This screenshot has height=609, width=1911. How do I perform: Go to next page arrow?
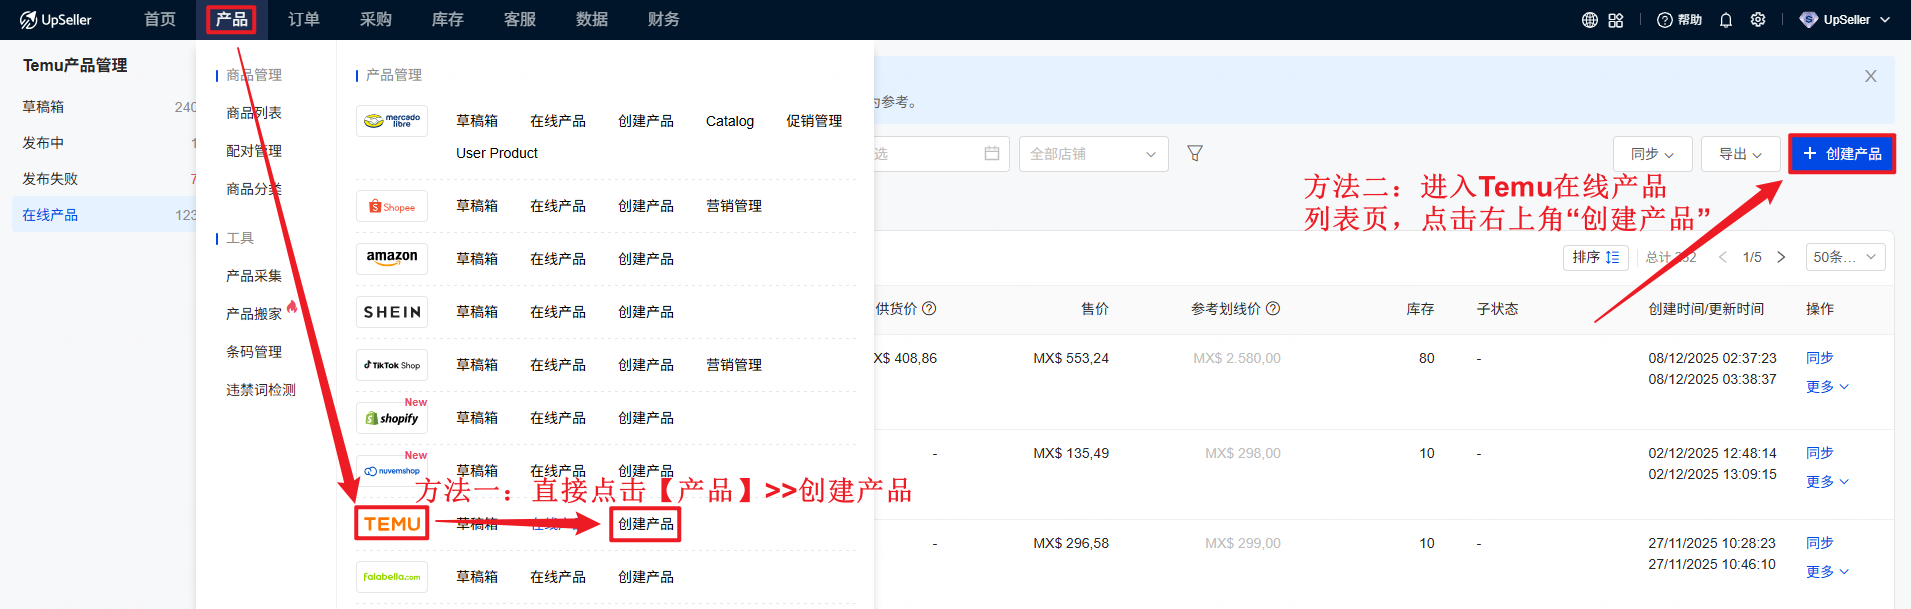coord(1781,257)
